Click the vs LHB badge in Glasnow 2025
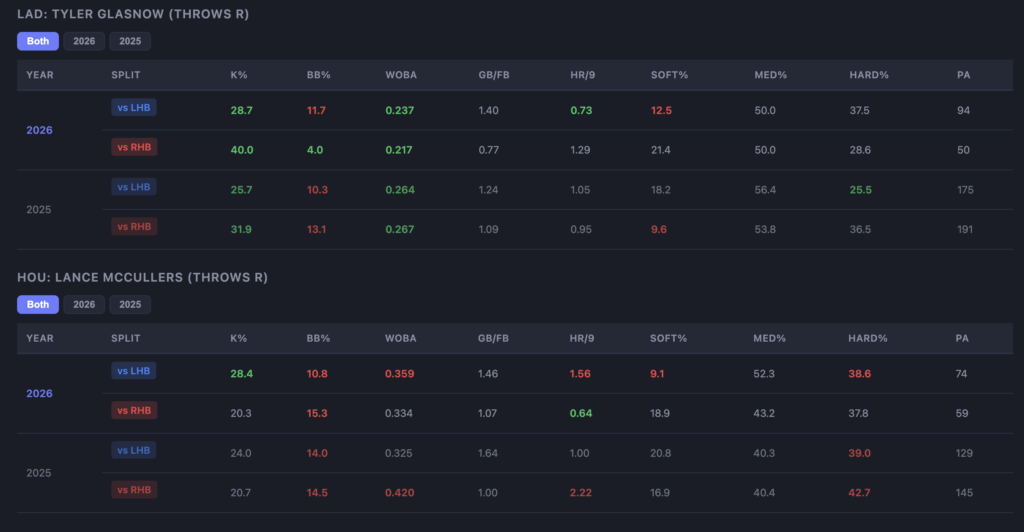This screenshot has width=1024, height=532. [134, 187]
